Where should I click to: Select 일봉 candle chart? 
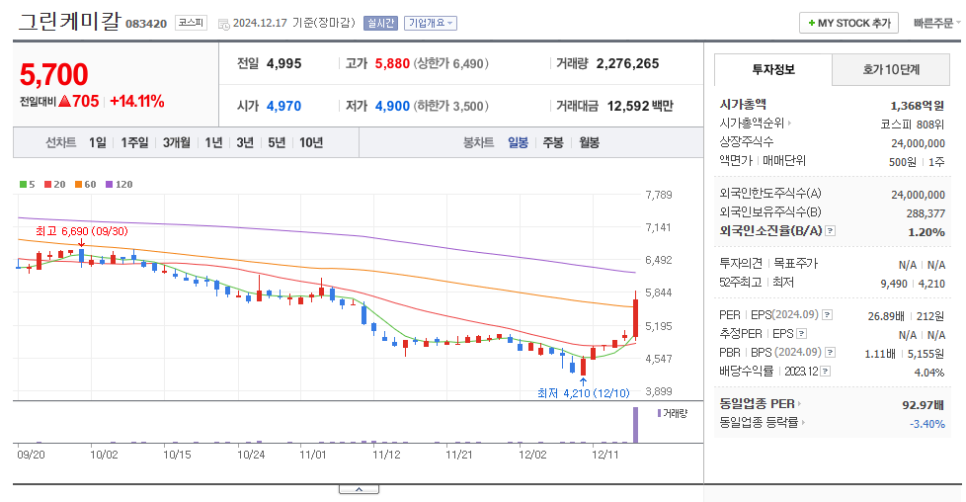click(518, 143)
